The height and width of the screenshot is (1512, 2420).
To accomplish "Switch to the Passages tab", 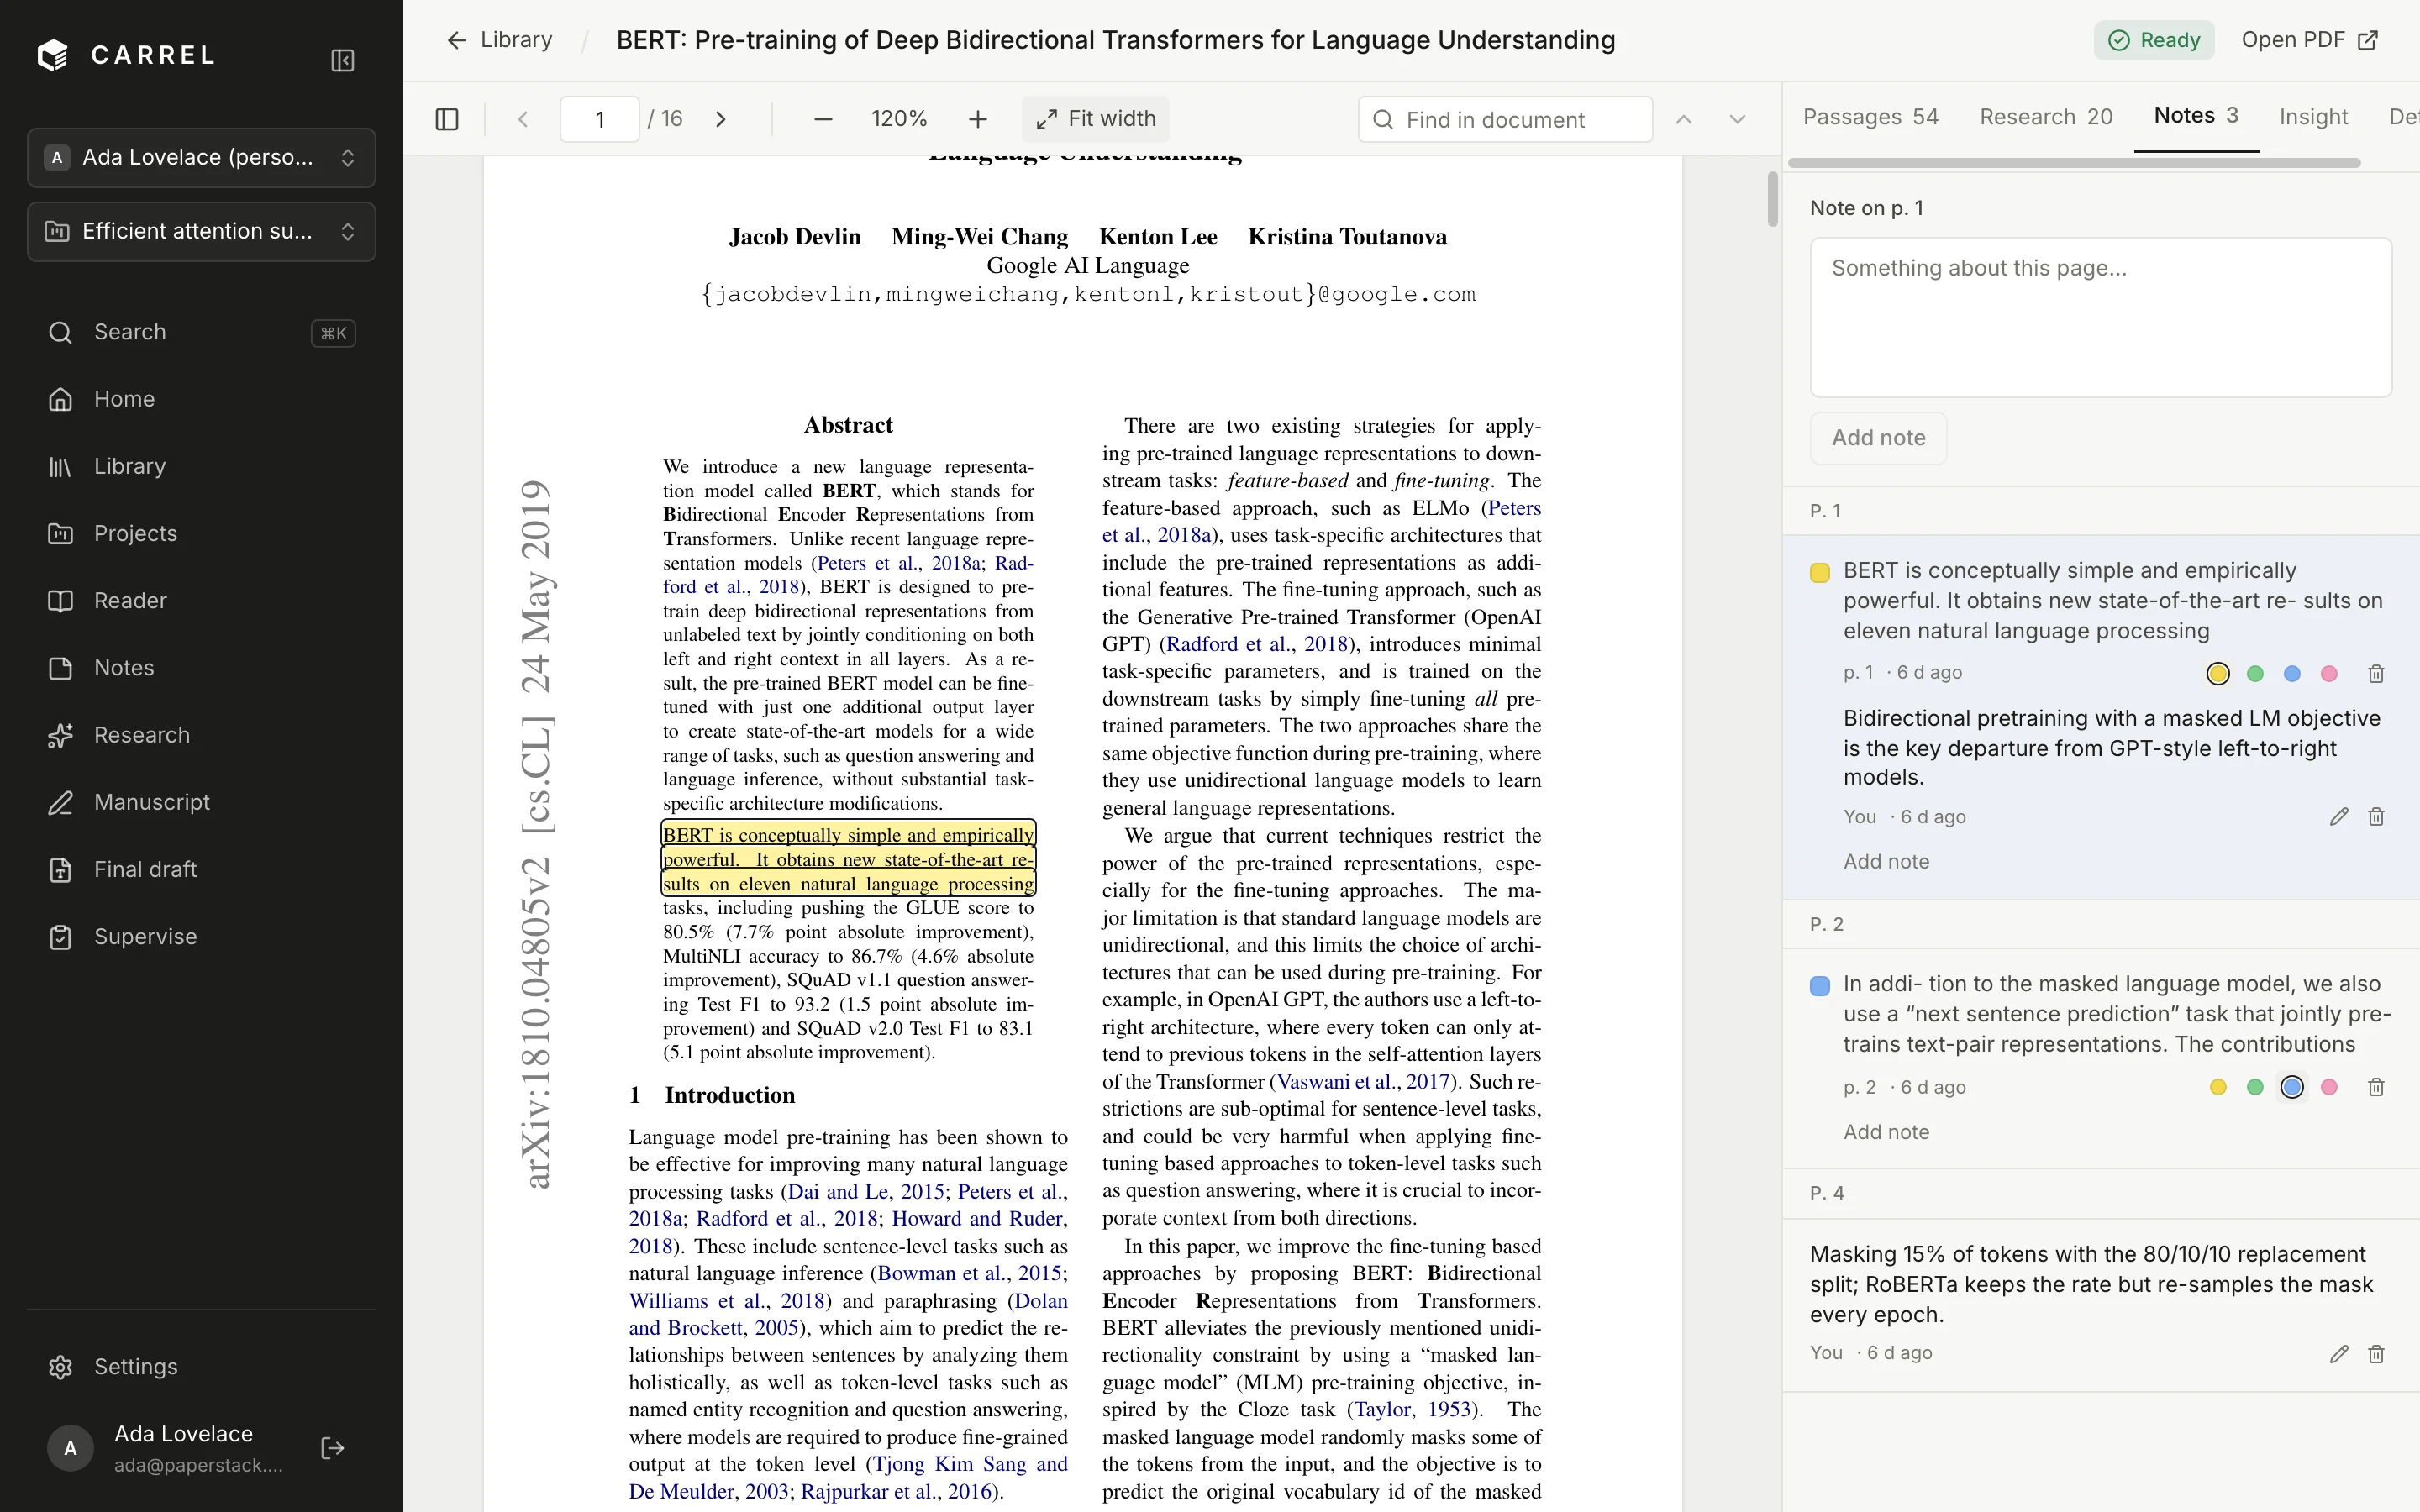I will (1870, 117).
